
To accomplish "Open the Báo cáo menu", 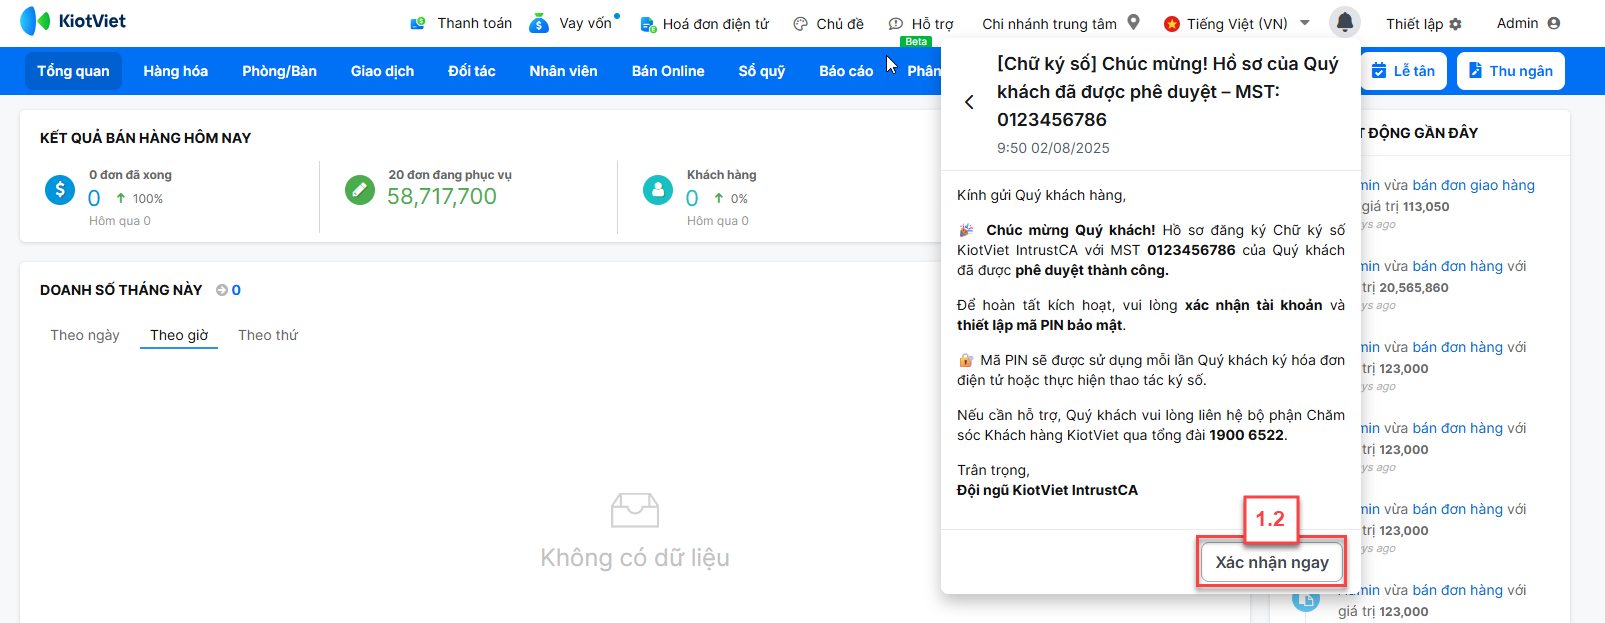I will tap(846, 71).
